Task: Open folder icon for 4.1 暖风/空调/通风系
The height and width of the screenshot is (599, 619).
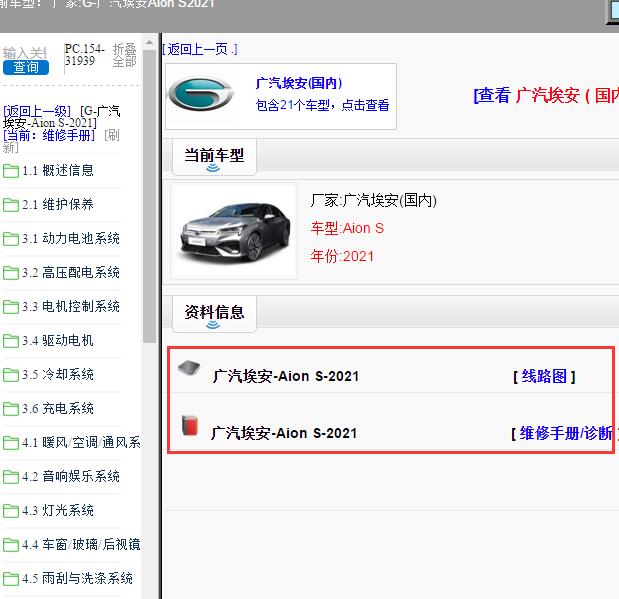Action: pos(11,443)
